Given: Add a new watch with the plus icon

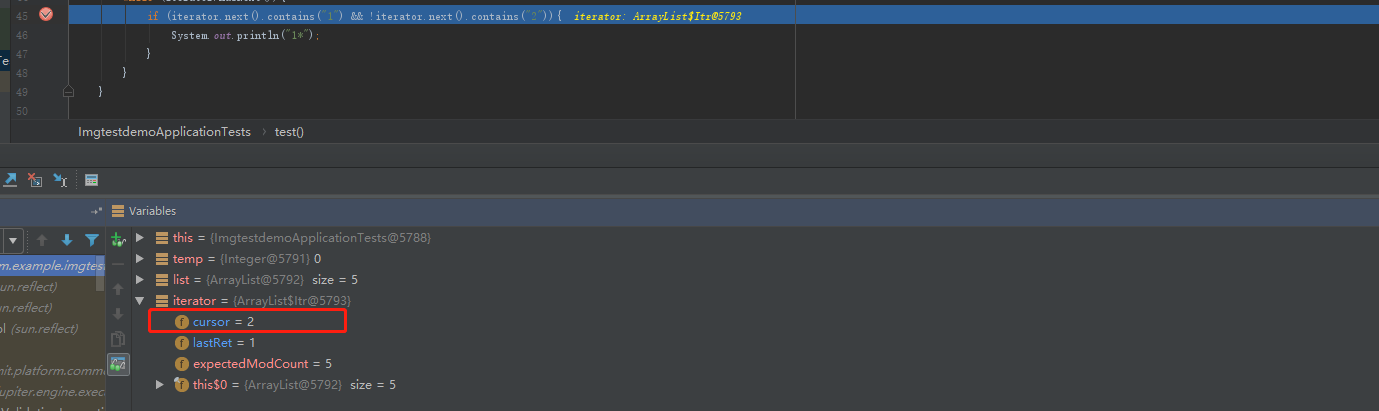Looking at the screenshot, I should [118, 239].
